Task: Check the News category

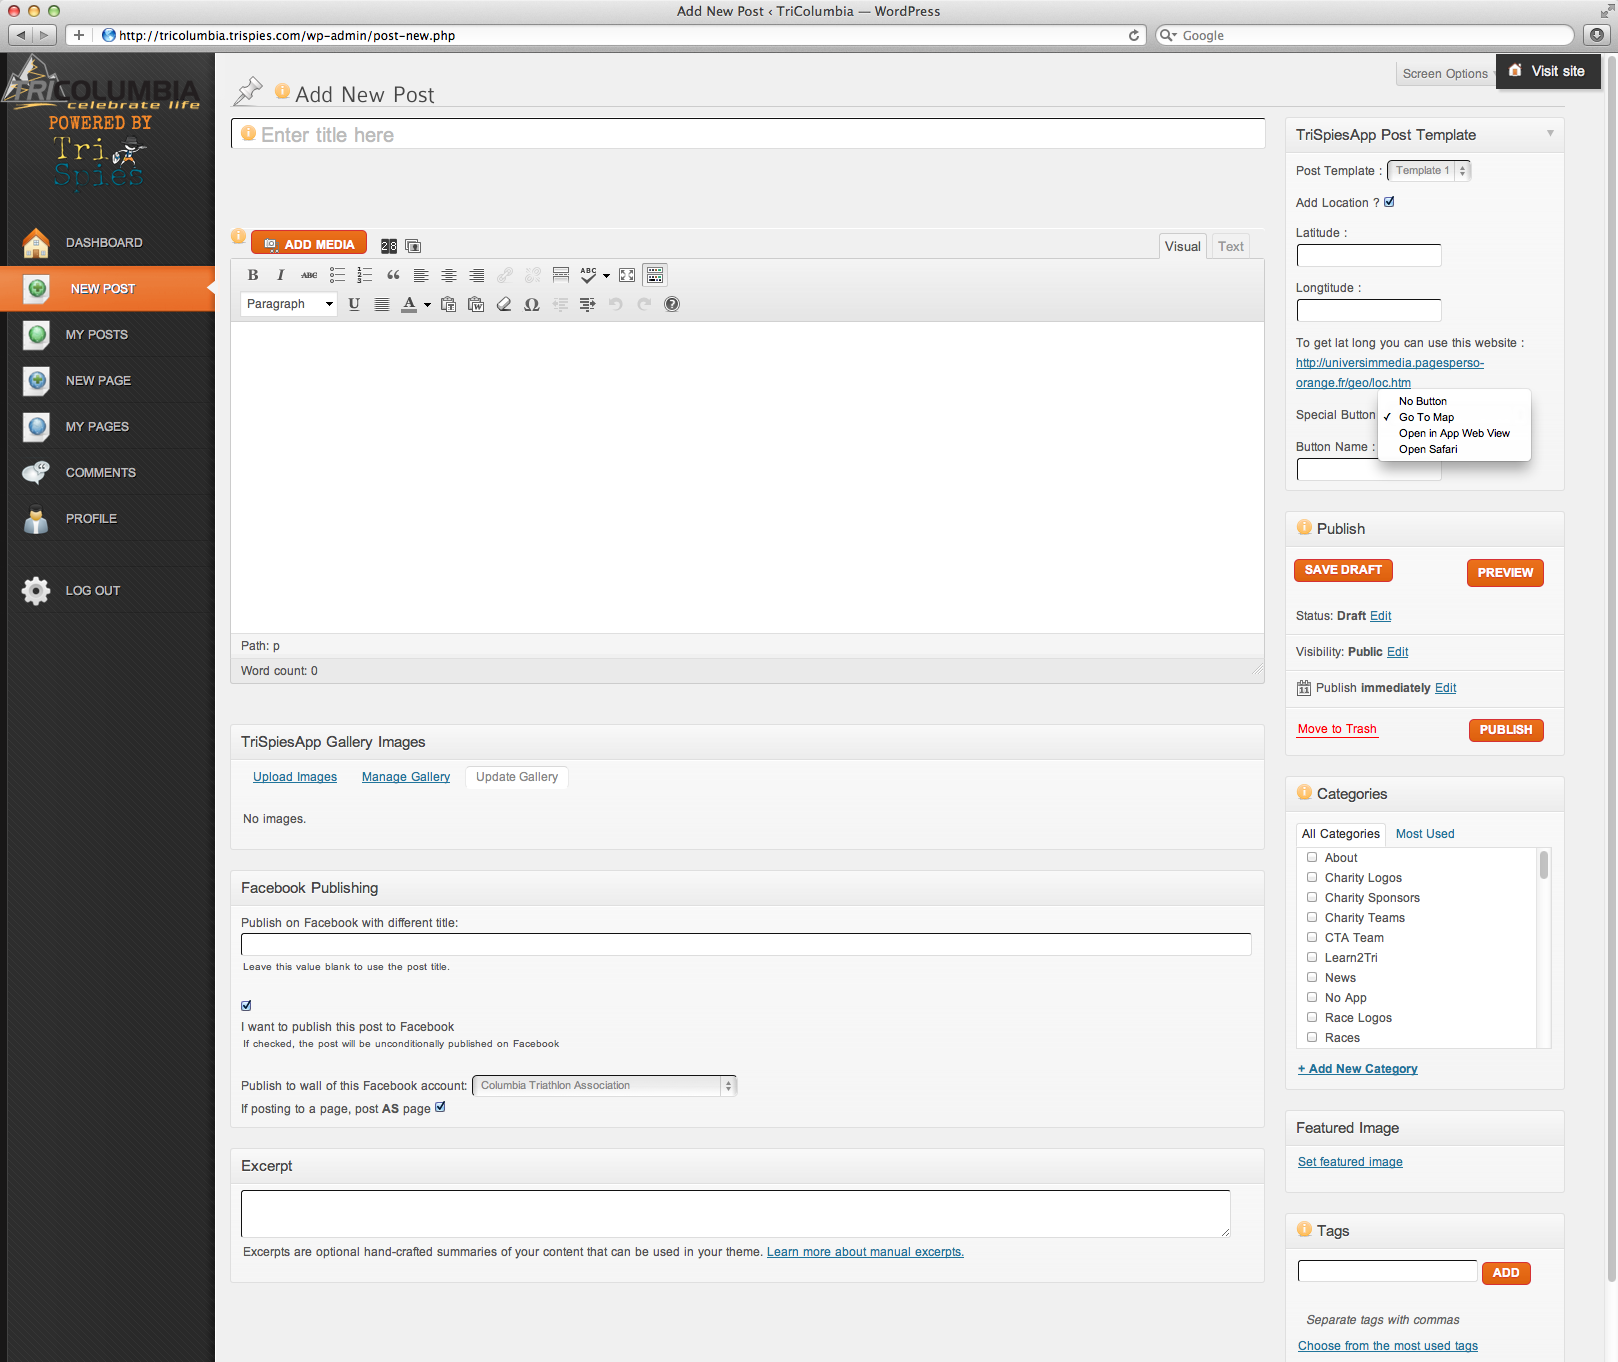Action: (x=1312, y=977)
